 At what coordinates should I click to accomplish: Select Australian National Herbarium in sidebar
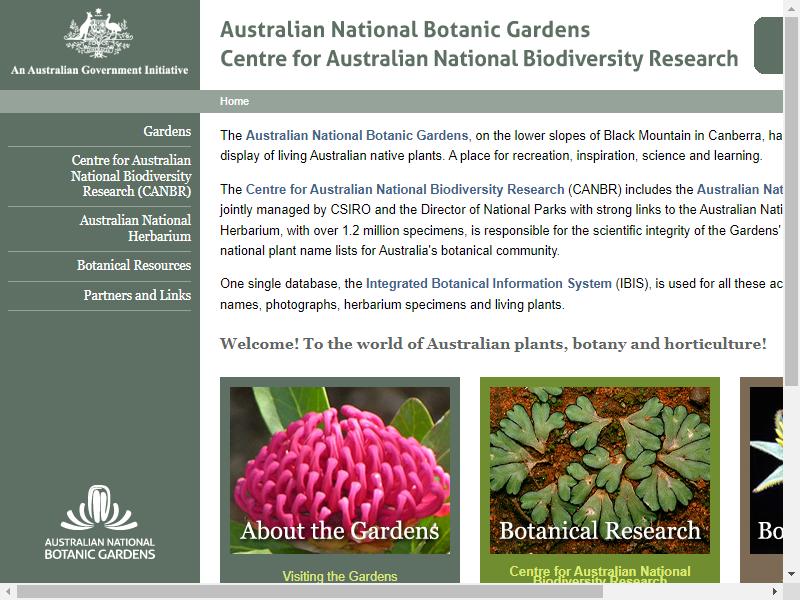coord(135,228)
